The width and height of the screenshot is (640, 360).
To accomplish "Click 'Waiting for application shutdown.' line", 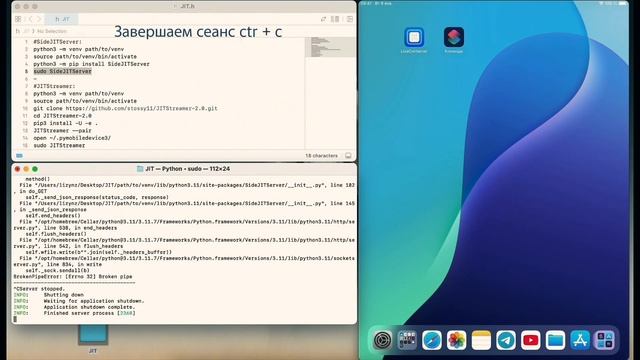I will coord(79,301).
